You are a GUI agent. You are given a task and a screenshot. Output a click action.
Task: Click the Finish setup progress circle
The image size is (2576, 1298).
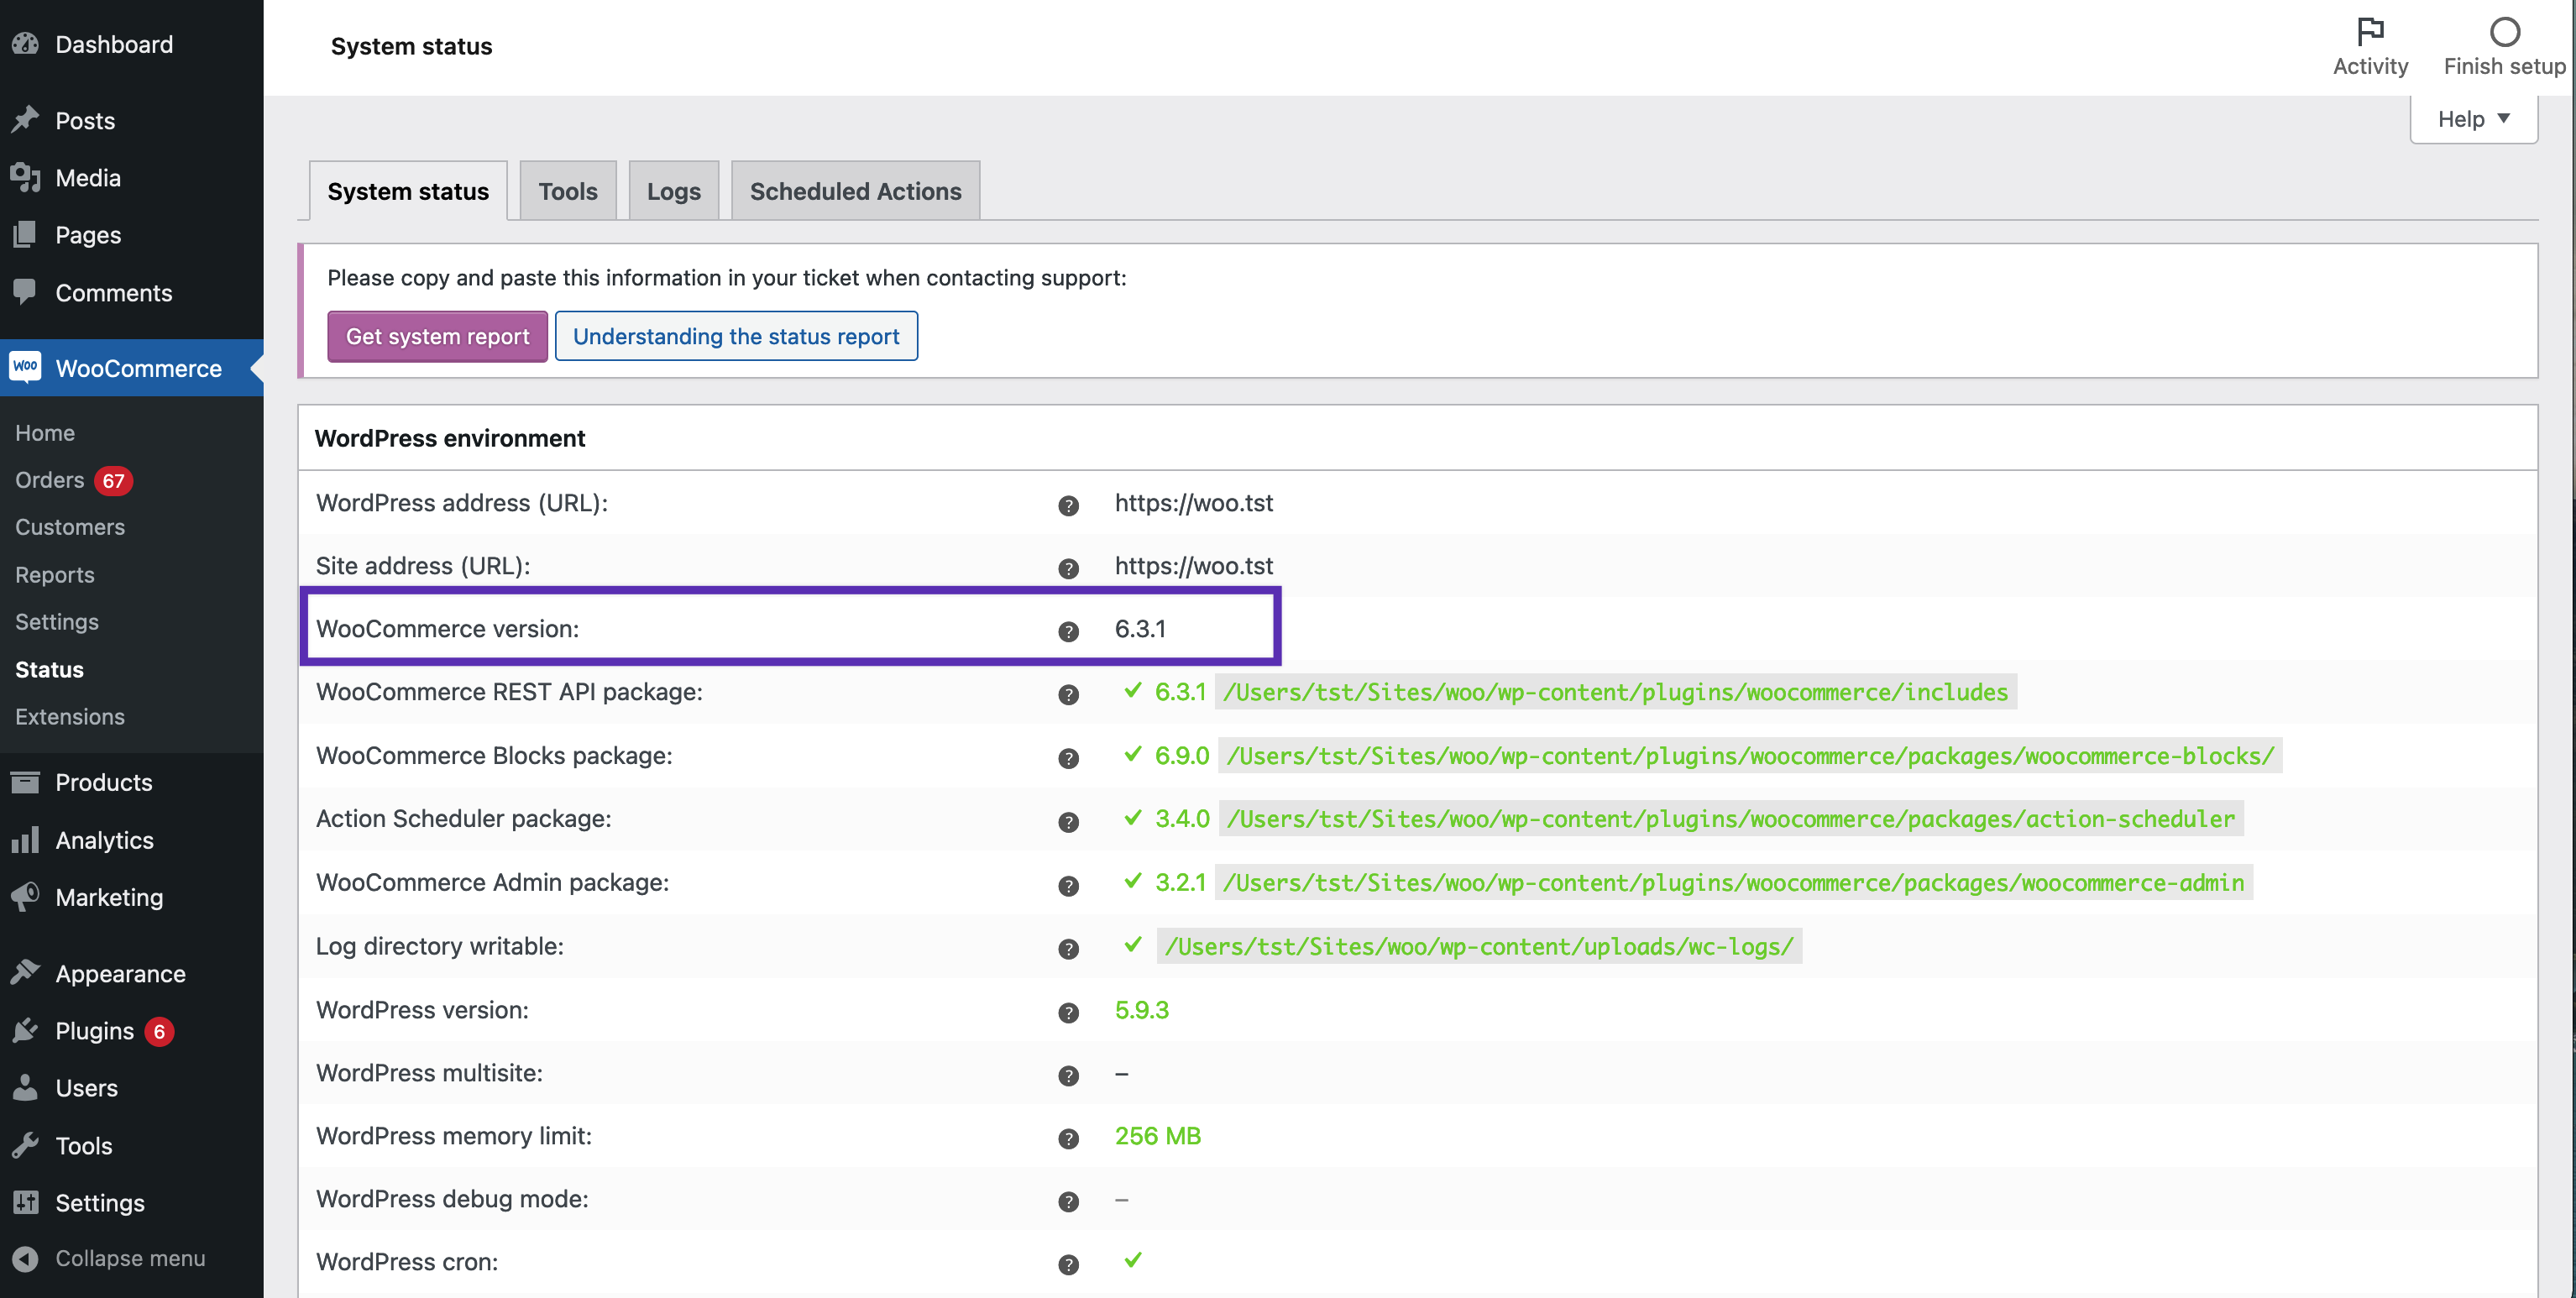click(x=2503, y=33)
